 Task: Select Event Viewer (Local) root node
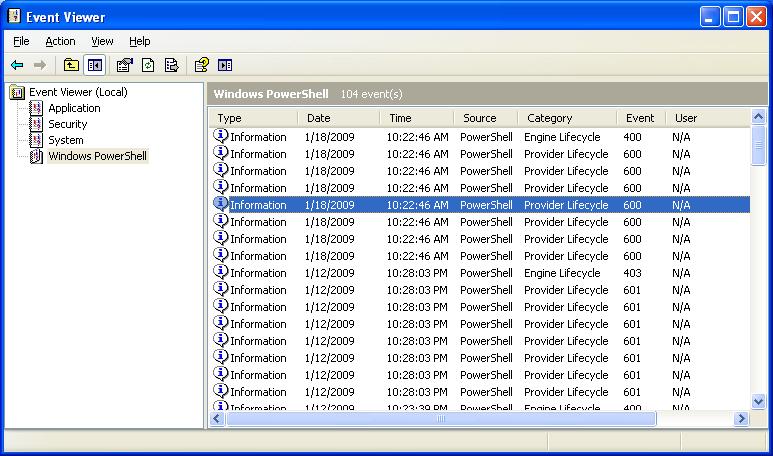tap(78, 92)
